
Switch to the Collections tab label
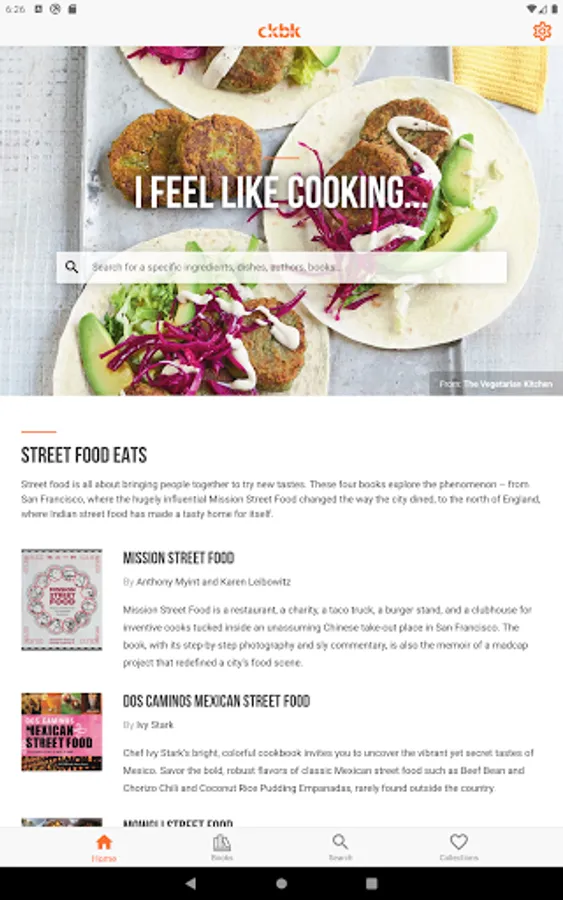pyautogui.click(x=459, y=858)
